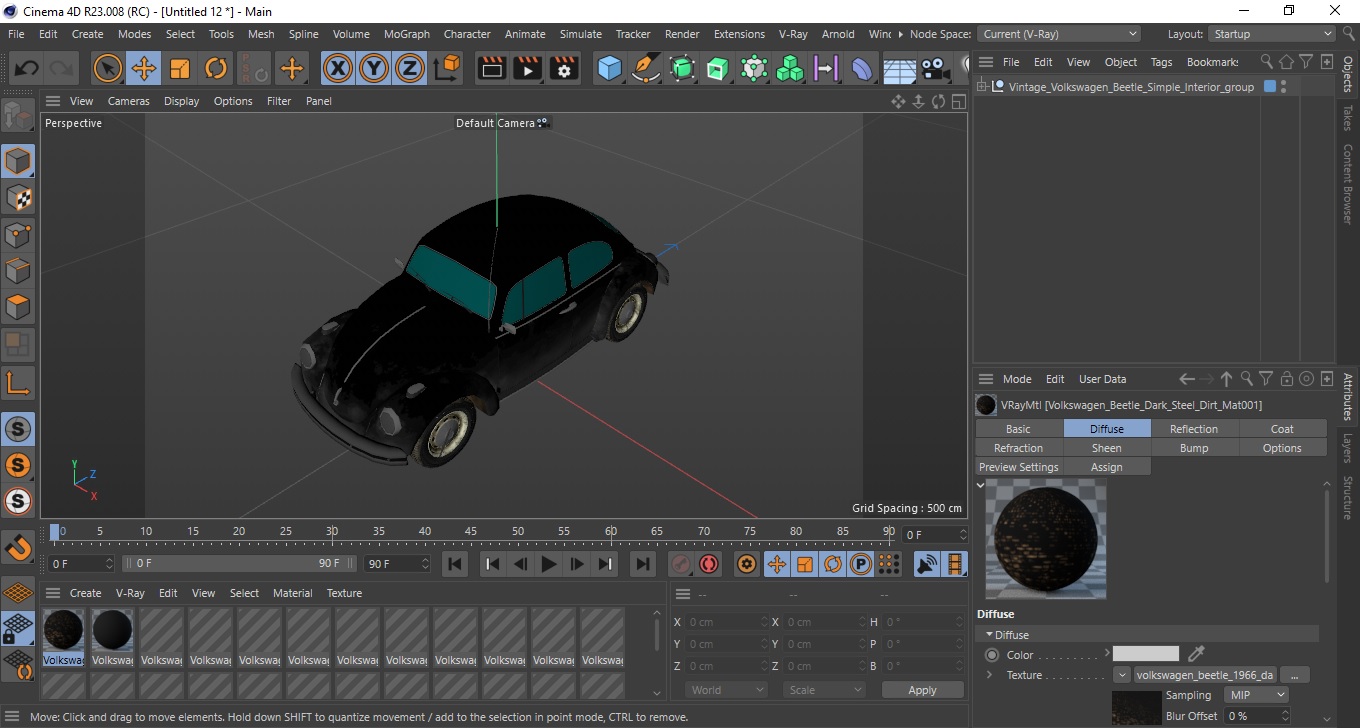Open the MoGraph menu
This screenshot has height=728, width=1360.
click(x=407, y=34)
